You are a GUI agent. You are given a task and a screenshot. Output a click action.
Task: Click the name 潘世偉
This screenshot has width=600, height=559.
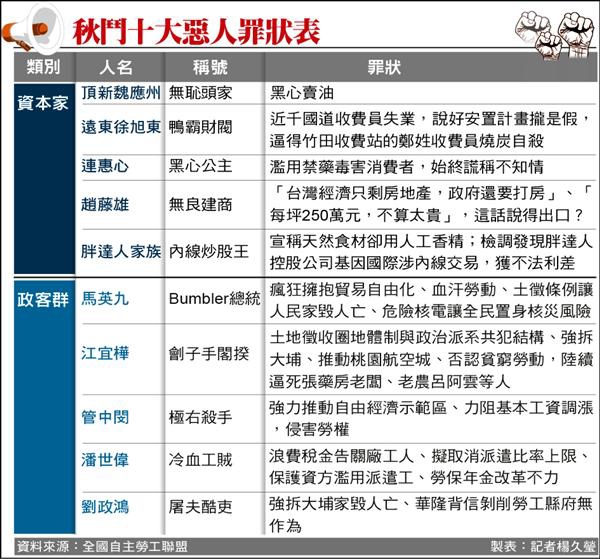click(105, 460)
